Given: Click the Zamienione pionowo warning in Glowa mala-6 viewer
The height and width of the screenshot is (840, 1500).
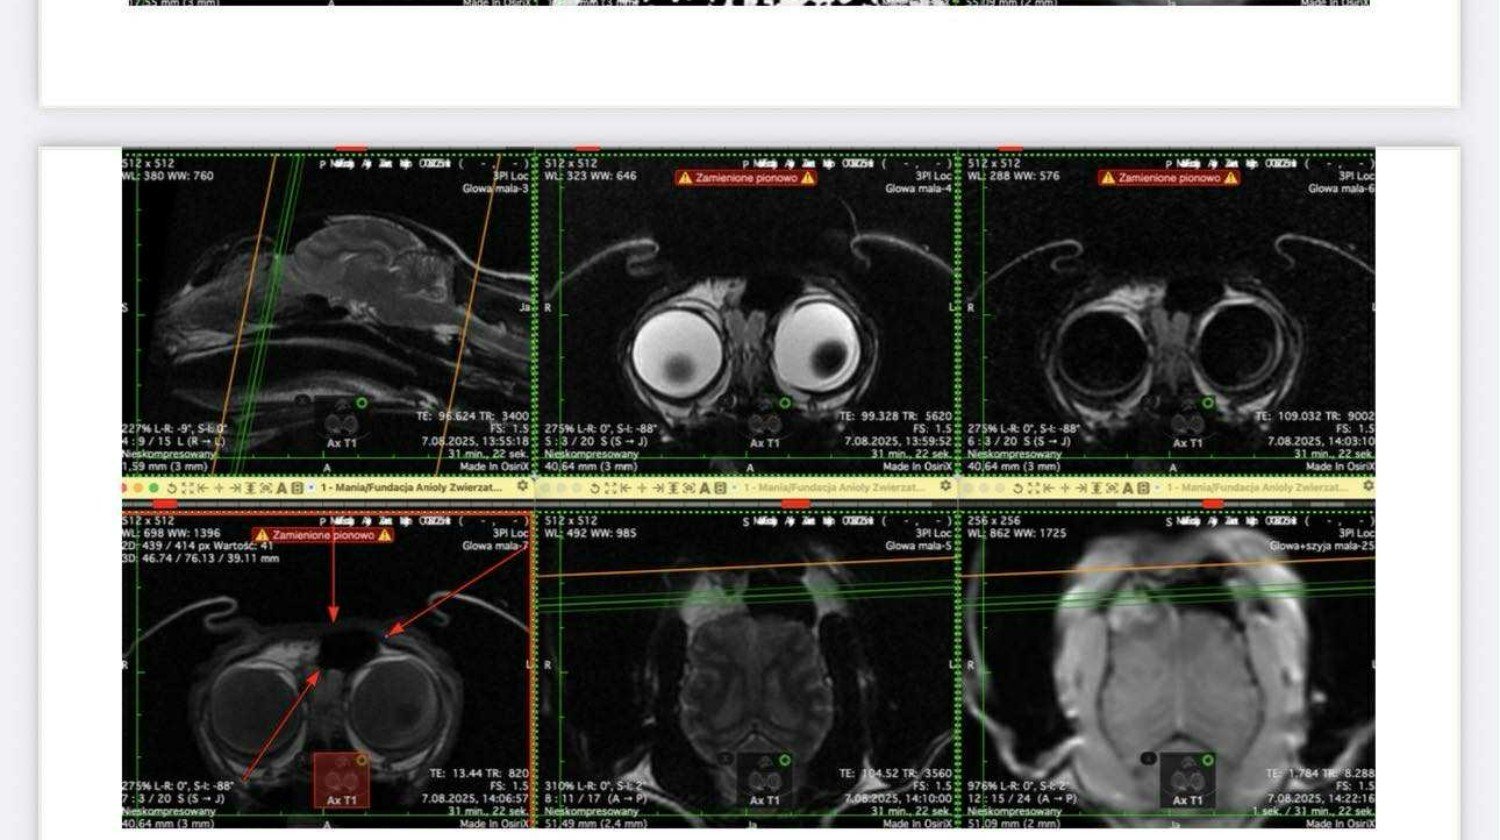Looking at the screenshot, I should (1169, 178).
